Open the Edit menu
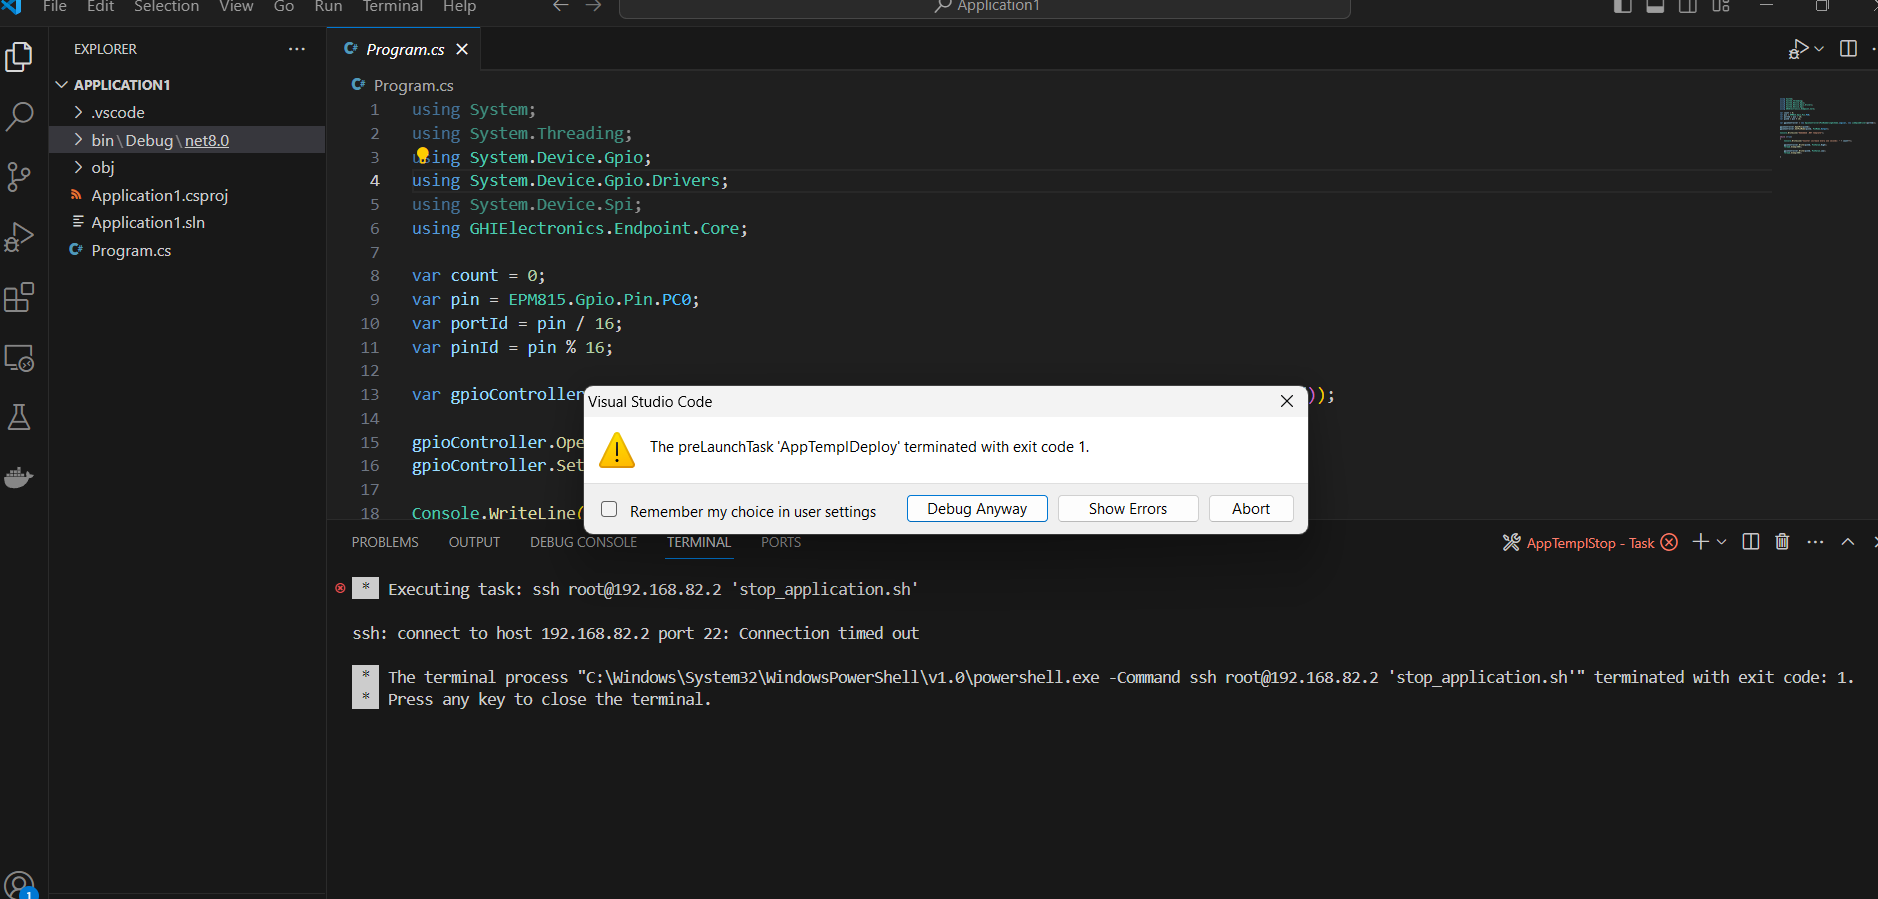1878x899 pixels. click(x=100, y=7)
